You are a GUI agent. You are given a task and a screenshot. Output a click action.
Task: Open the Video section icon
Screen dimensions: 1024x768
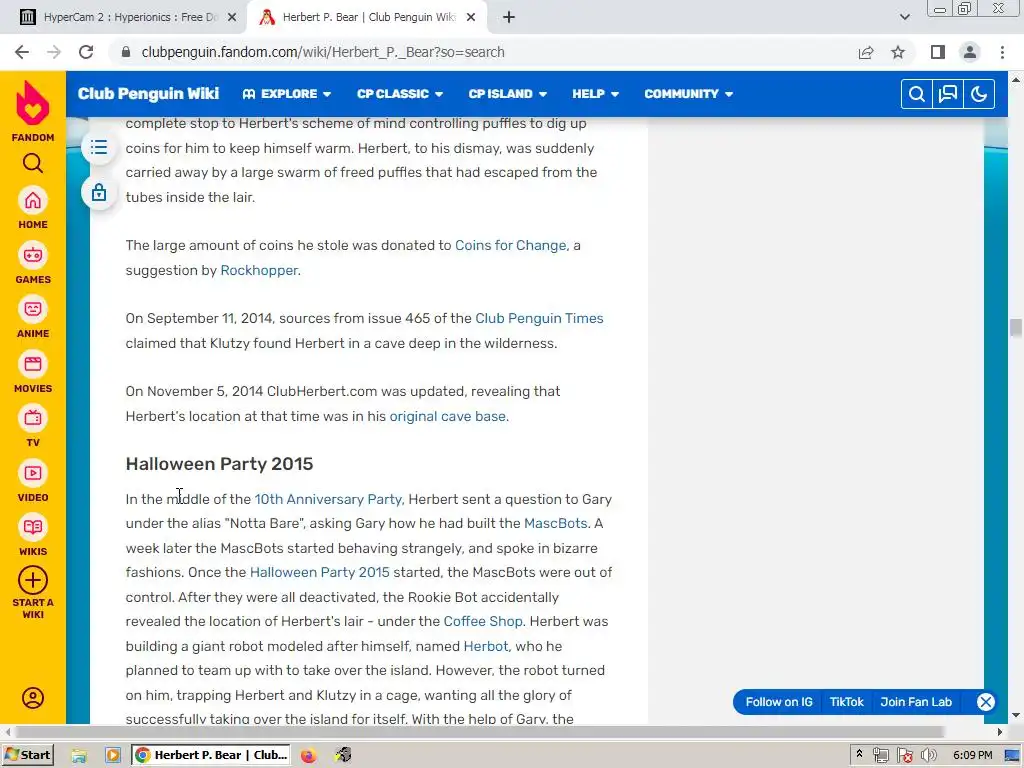point(33,473)
